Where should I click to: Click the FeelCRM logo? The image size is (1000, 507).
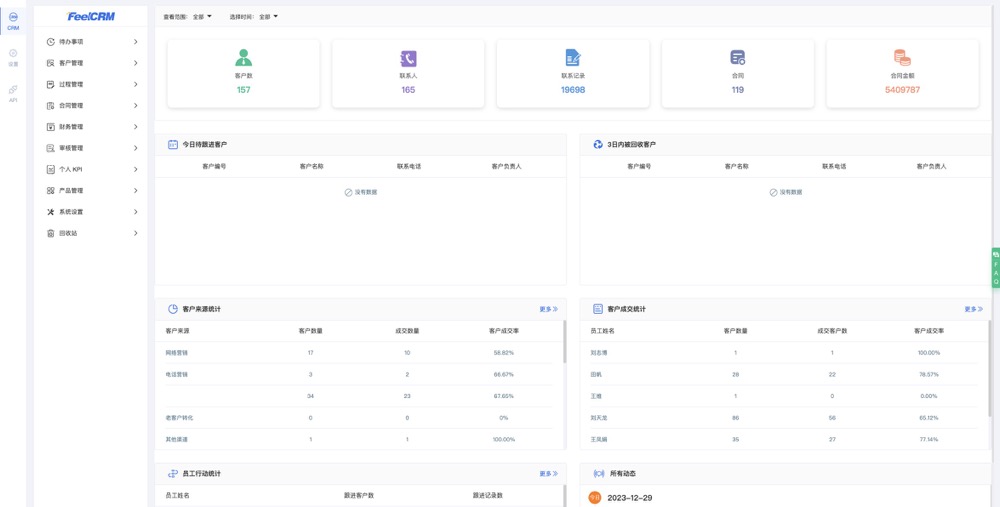point(91,16)
